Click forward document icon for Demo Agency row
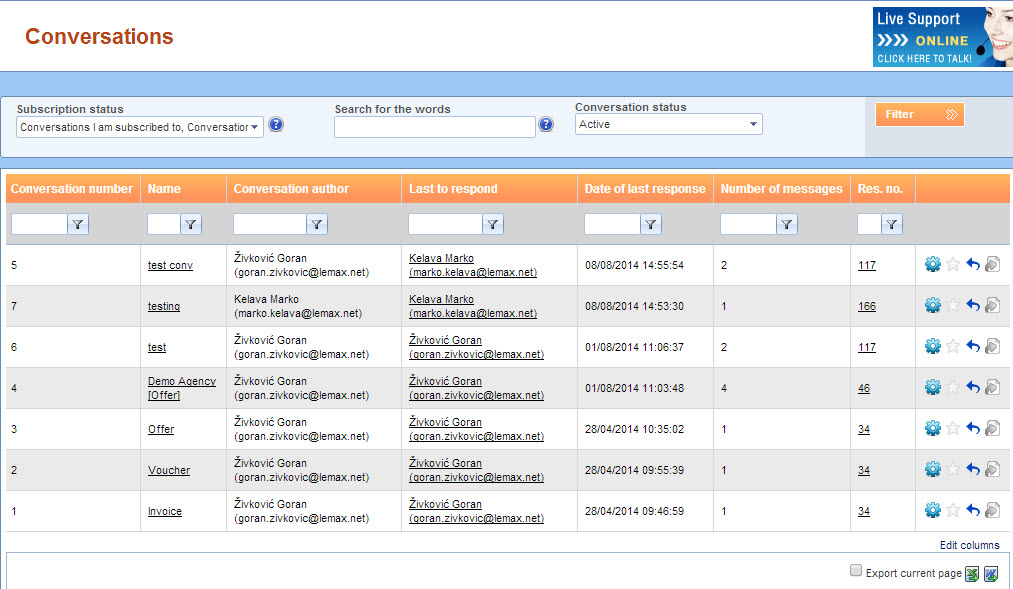The width and height of the screenshot is (1013, 589). tap(992, 387)
